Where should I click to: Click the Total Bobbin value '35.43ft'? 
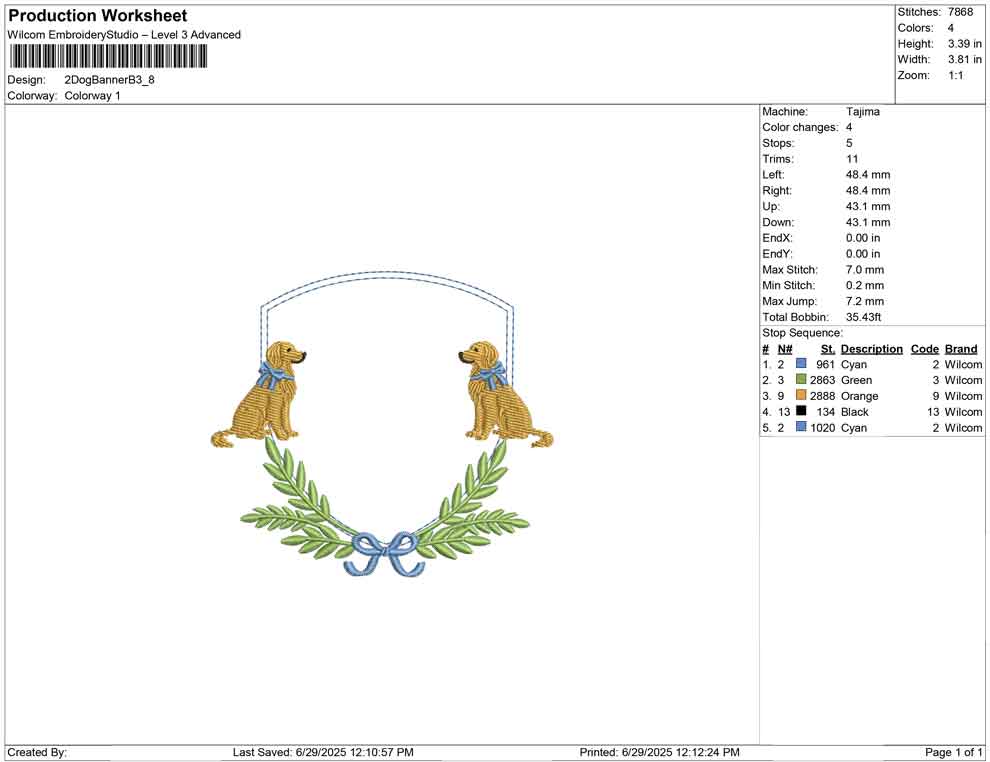coord(863,317)
